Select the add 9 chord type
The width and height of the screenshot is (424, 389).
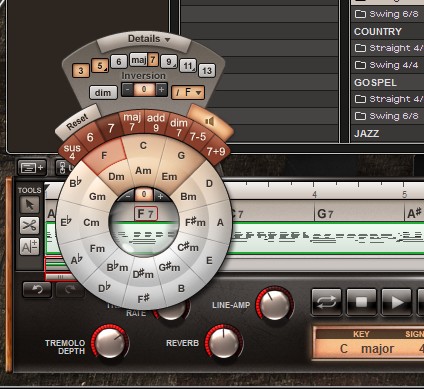[156, 122]
